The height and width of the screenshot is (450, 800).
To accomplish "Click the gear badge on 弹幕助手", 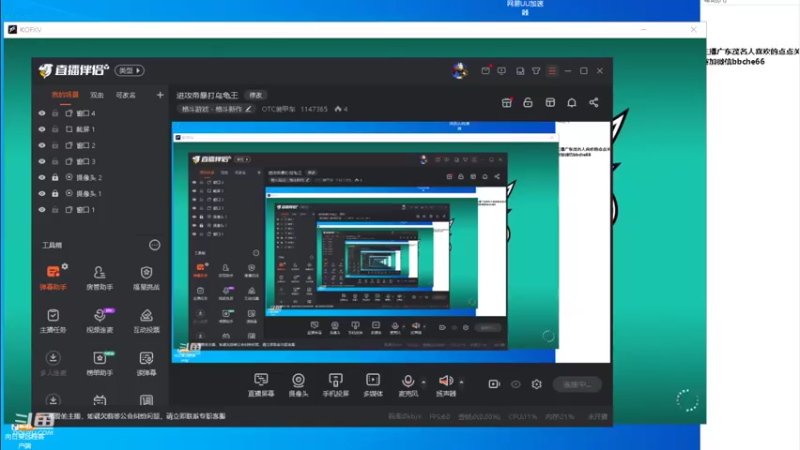I will (x=65, y=266).
